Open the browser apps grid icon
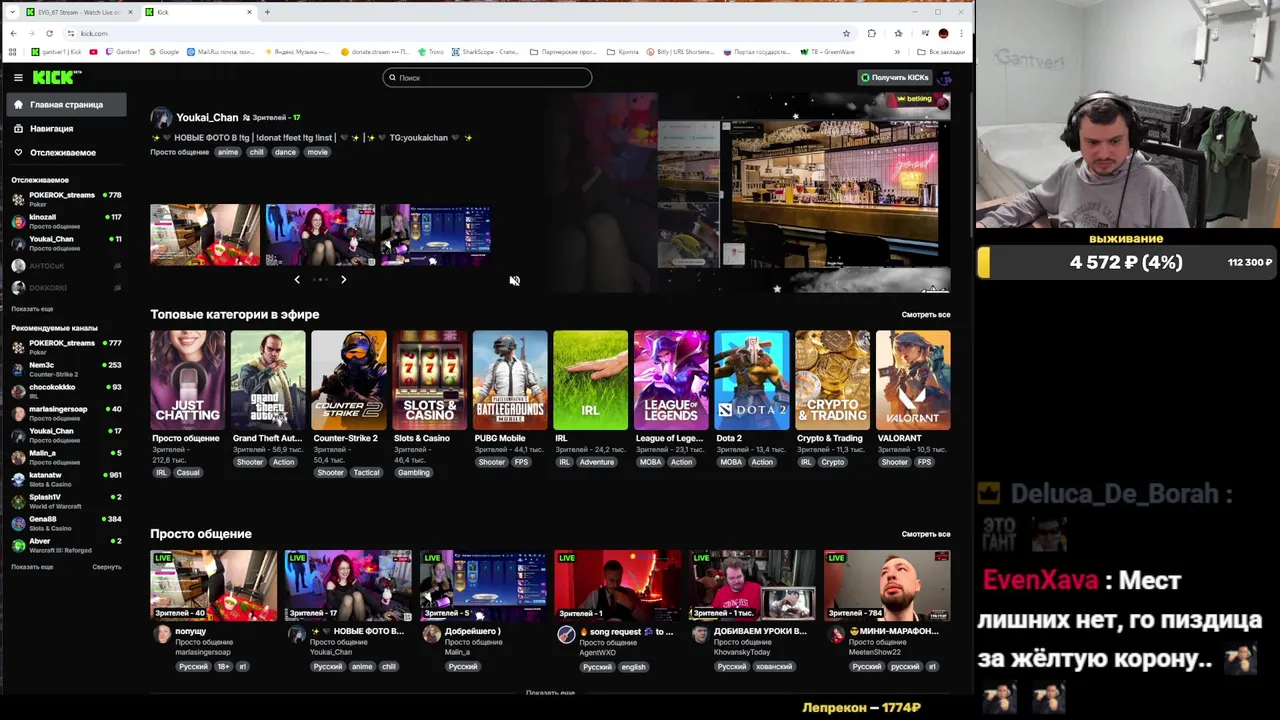 15,52
